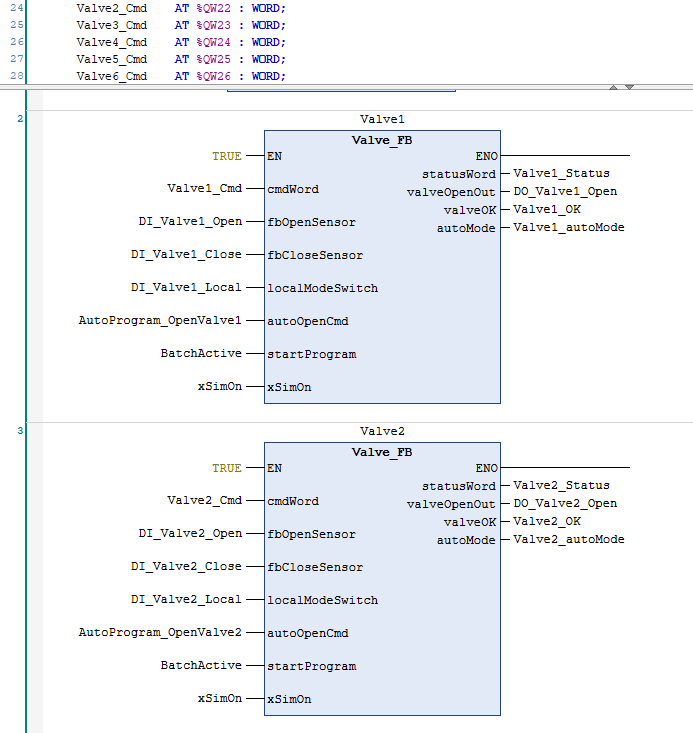Click the Valve2 instance name above block

click(x=382, y=431)
